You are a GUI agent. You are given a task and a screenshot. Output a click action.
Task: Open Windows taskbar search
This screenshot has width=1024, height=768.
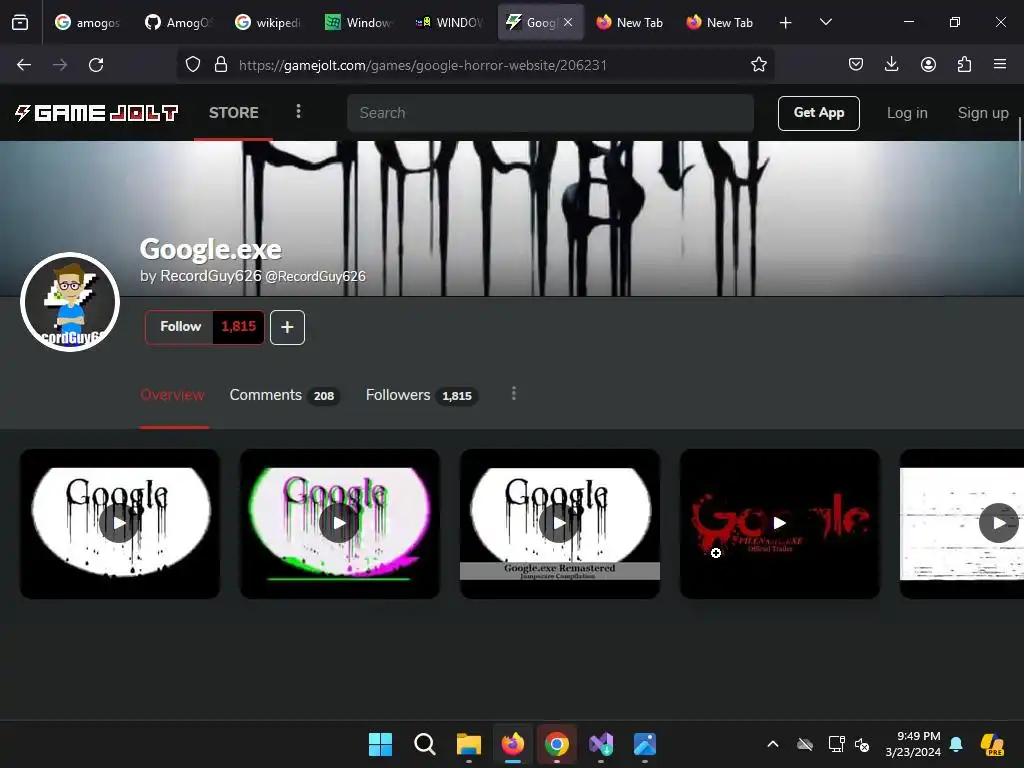pyautogui.click(x=424, y=744)
